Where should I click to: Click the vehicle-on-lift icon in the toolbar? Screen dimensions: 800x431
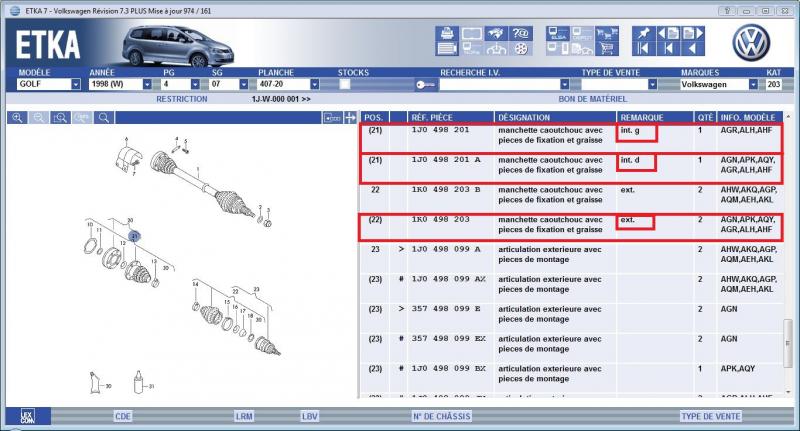pyautogui.click(x=495, y=48)
